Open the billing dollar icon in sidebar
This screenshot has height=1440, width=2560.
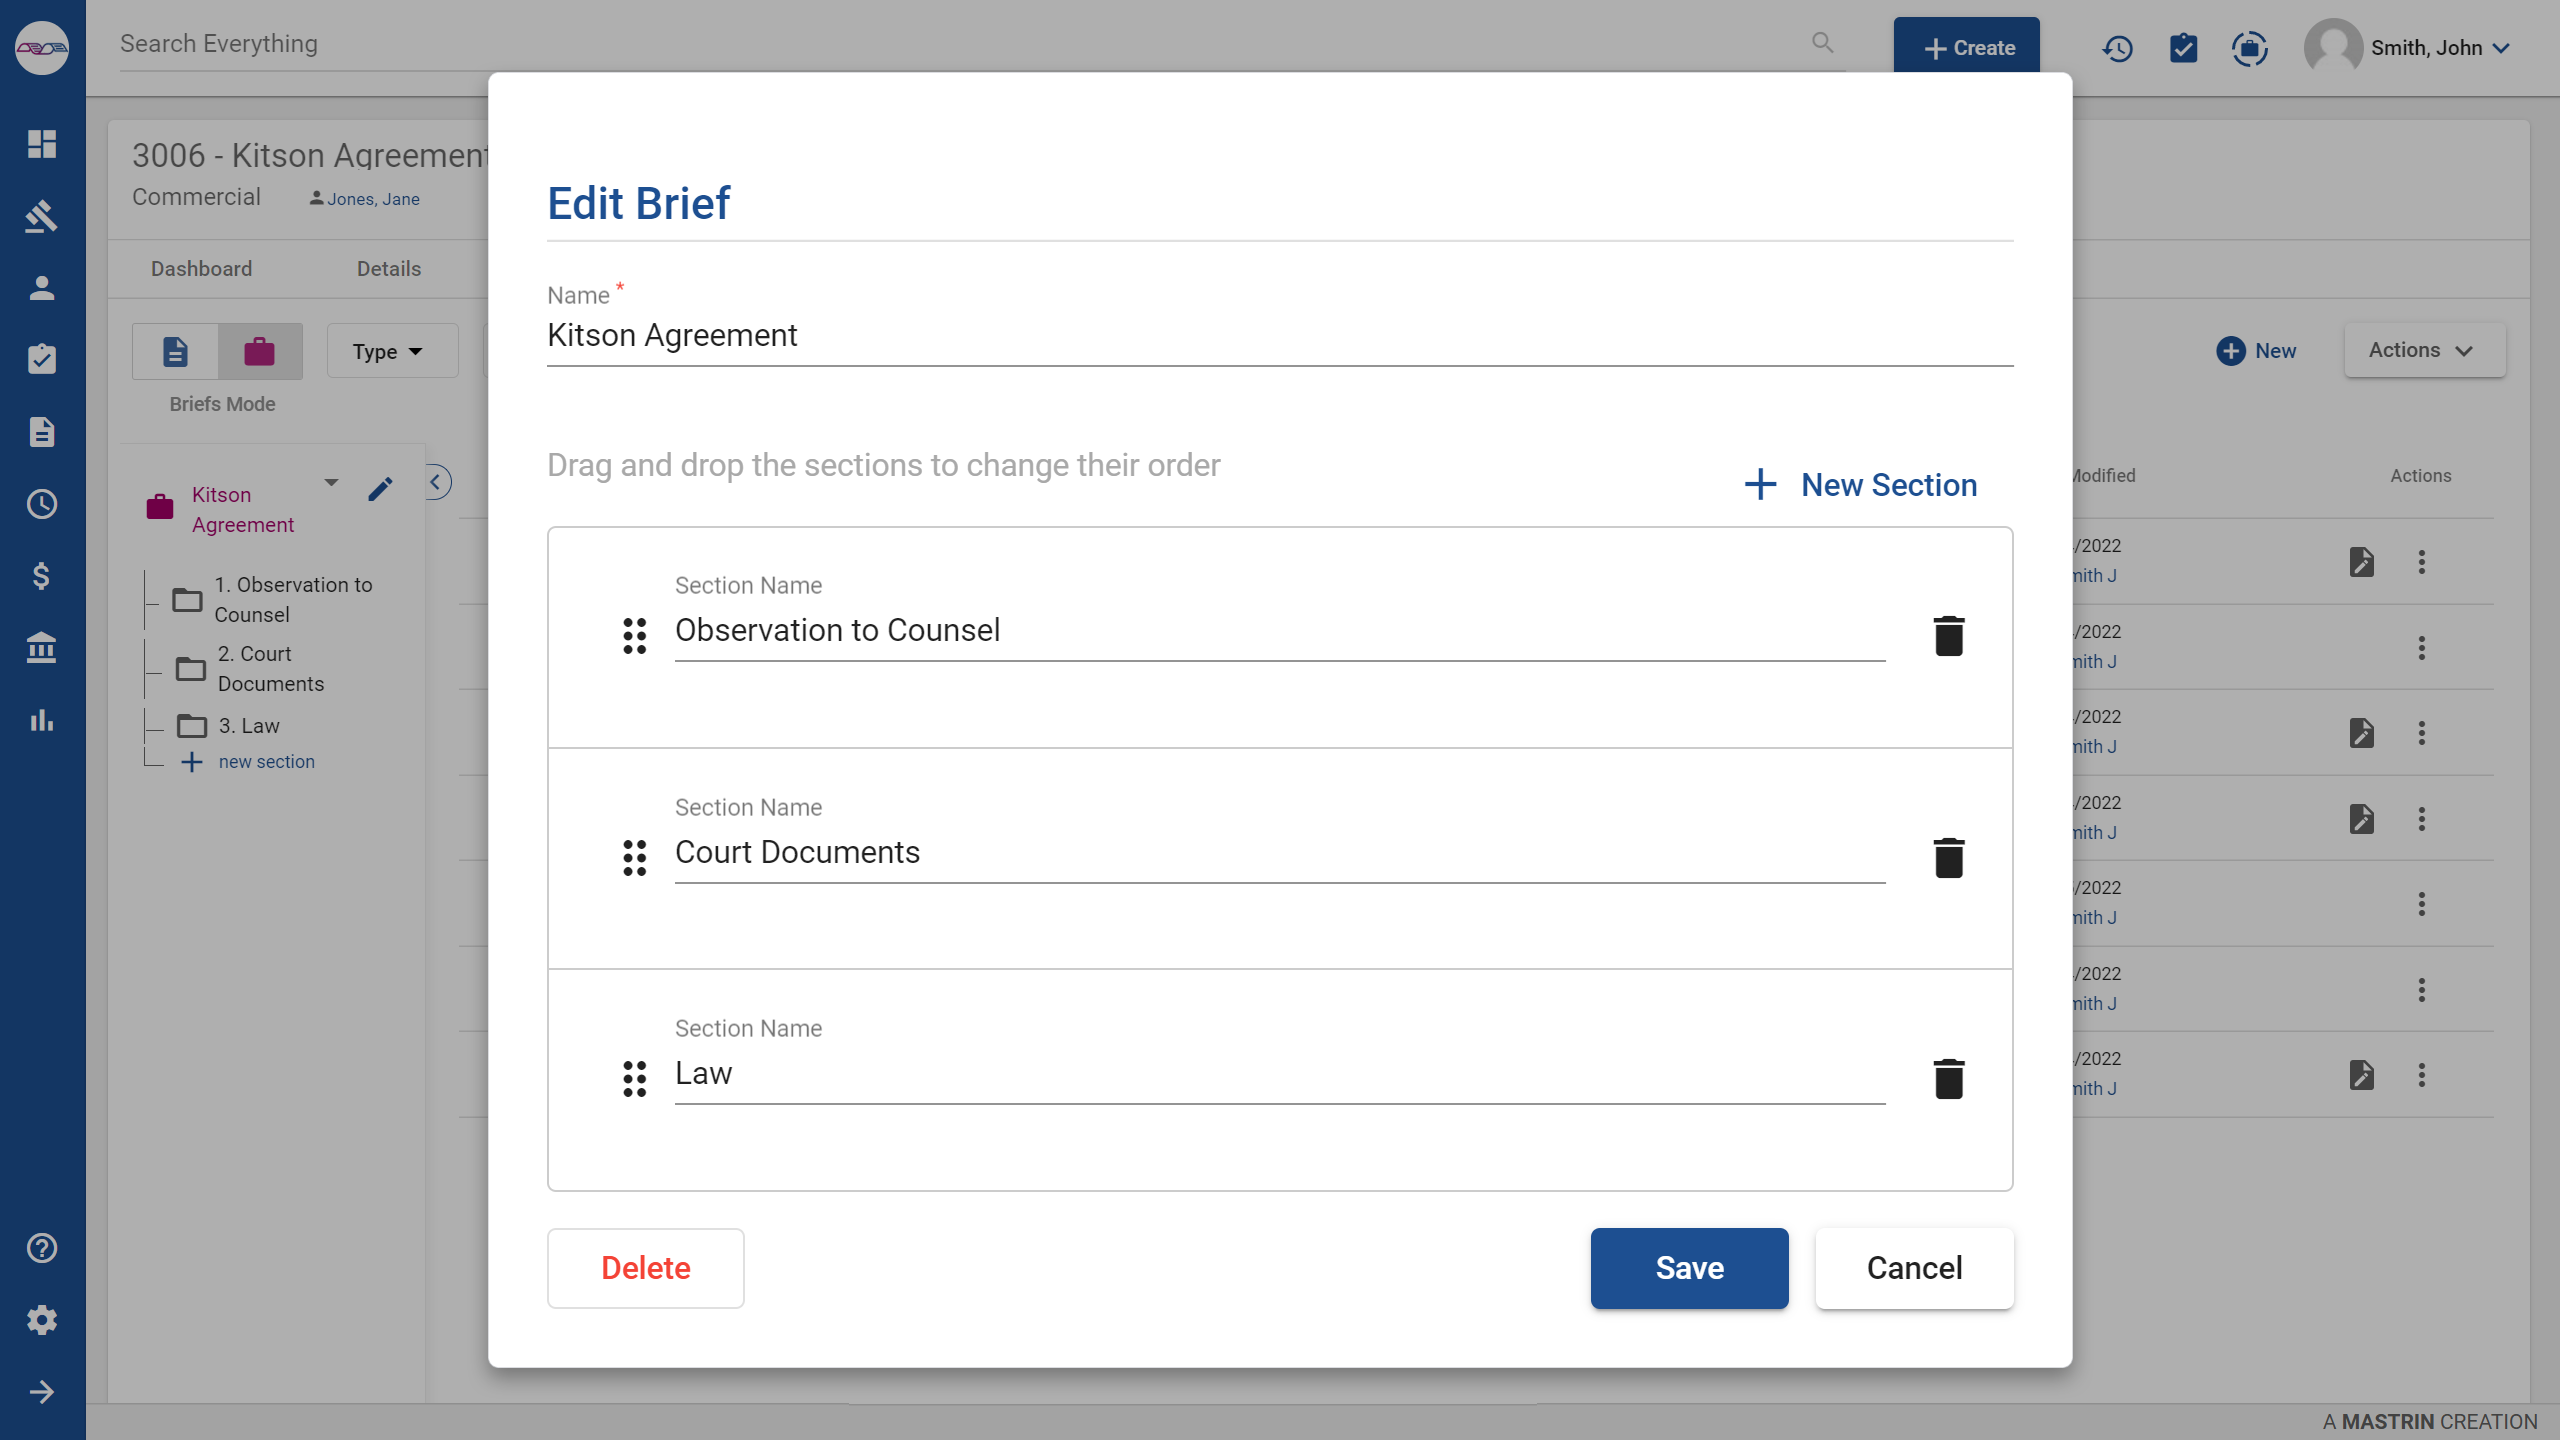42,576
